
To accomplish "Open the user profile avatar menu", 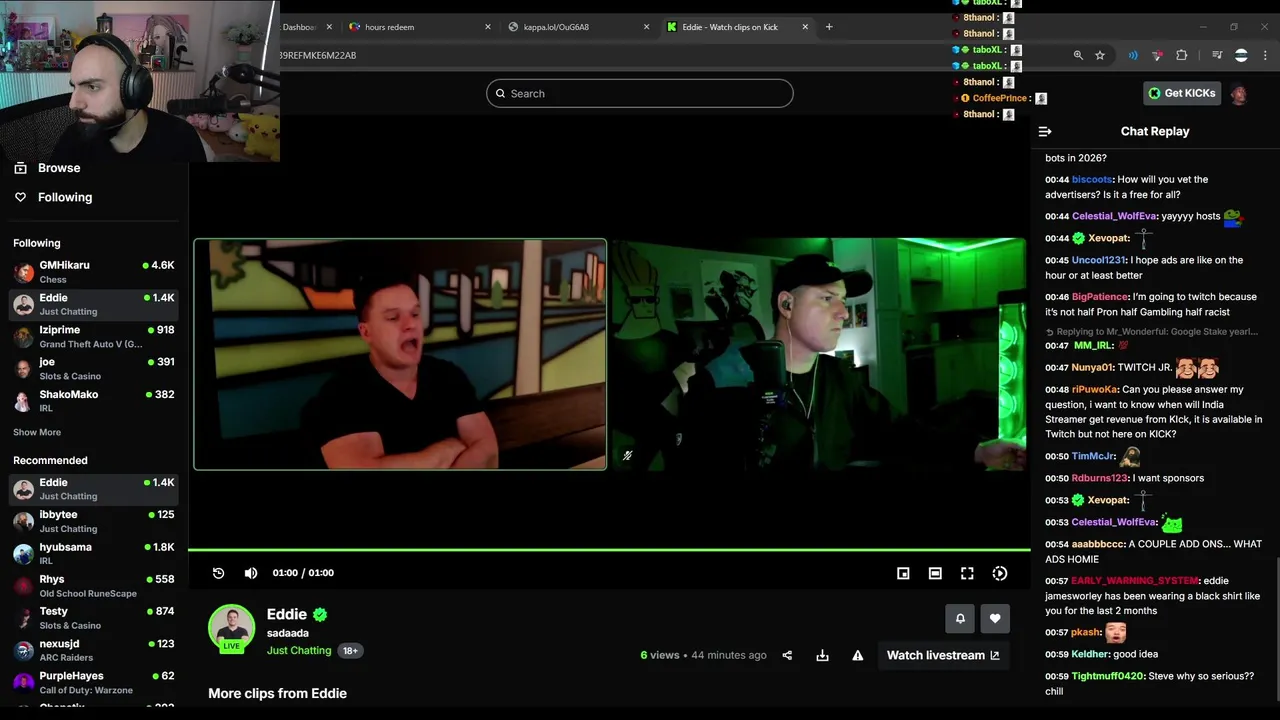I will coord(1239,93).
